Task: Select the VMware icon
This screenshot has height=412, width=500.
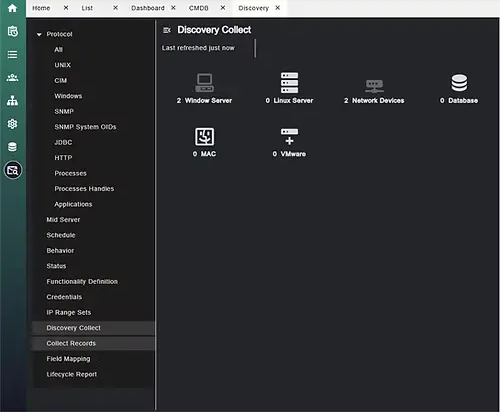Action: (289, 136)
